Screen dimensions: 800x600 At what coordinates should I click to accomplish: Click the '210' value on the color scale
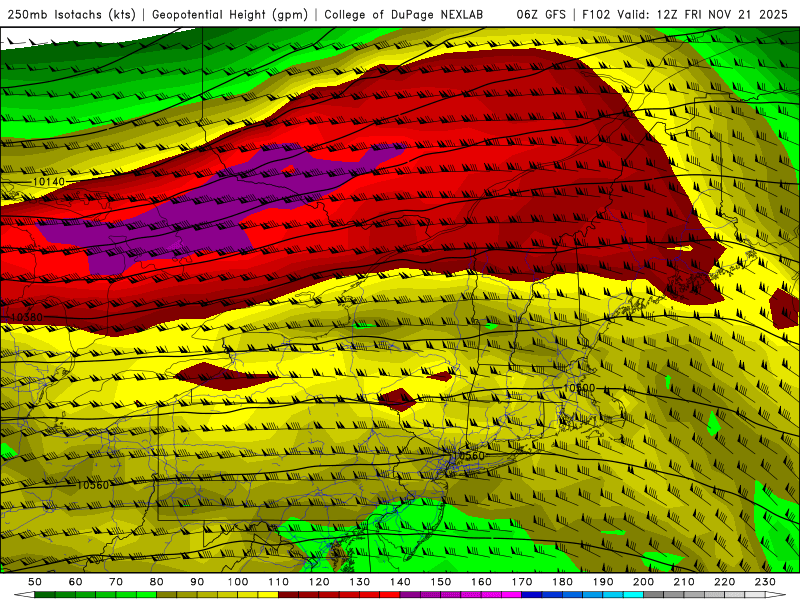click(x=684, y=582)
